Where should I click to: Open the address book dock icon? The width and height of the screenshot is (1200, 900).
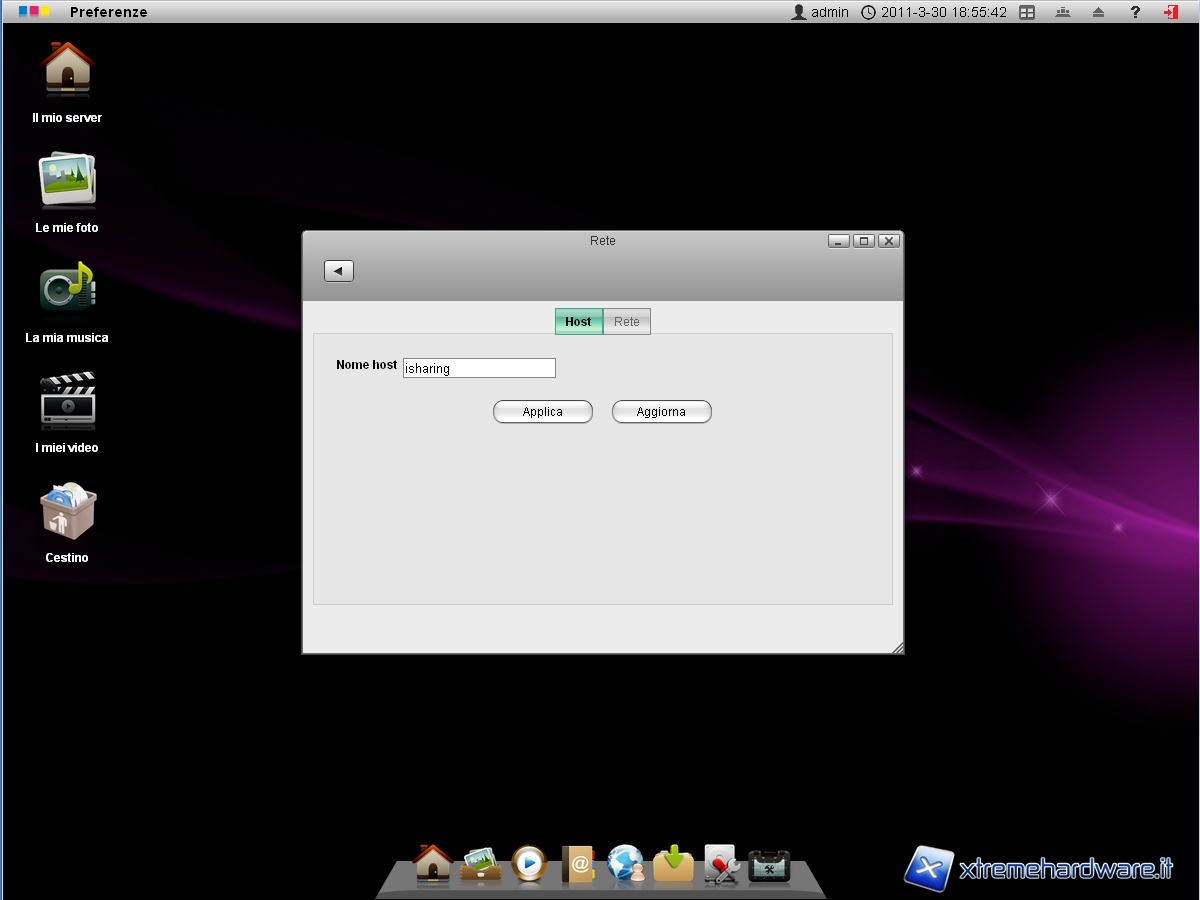578,864
